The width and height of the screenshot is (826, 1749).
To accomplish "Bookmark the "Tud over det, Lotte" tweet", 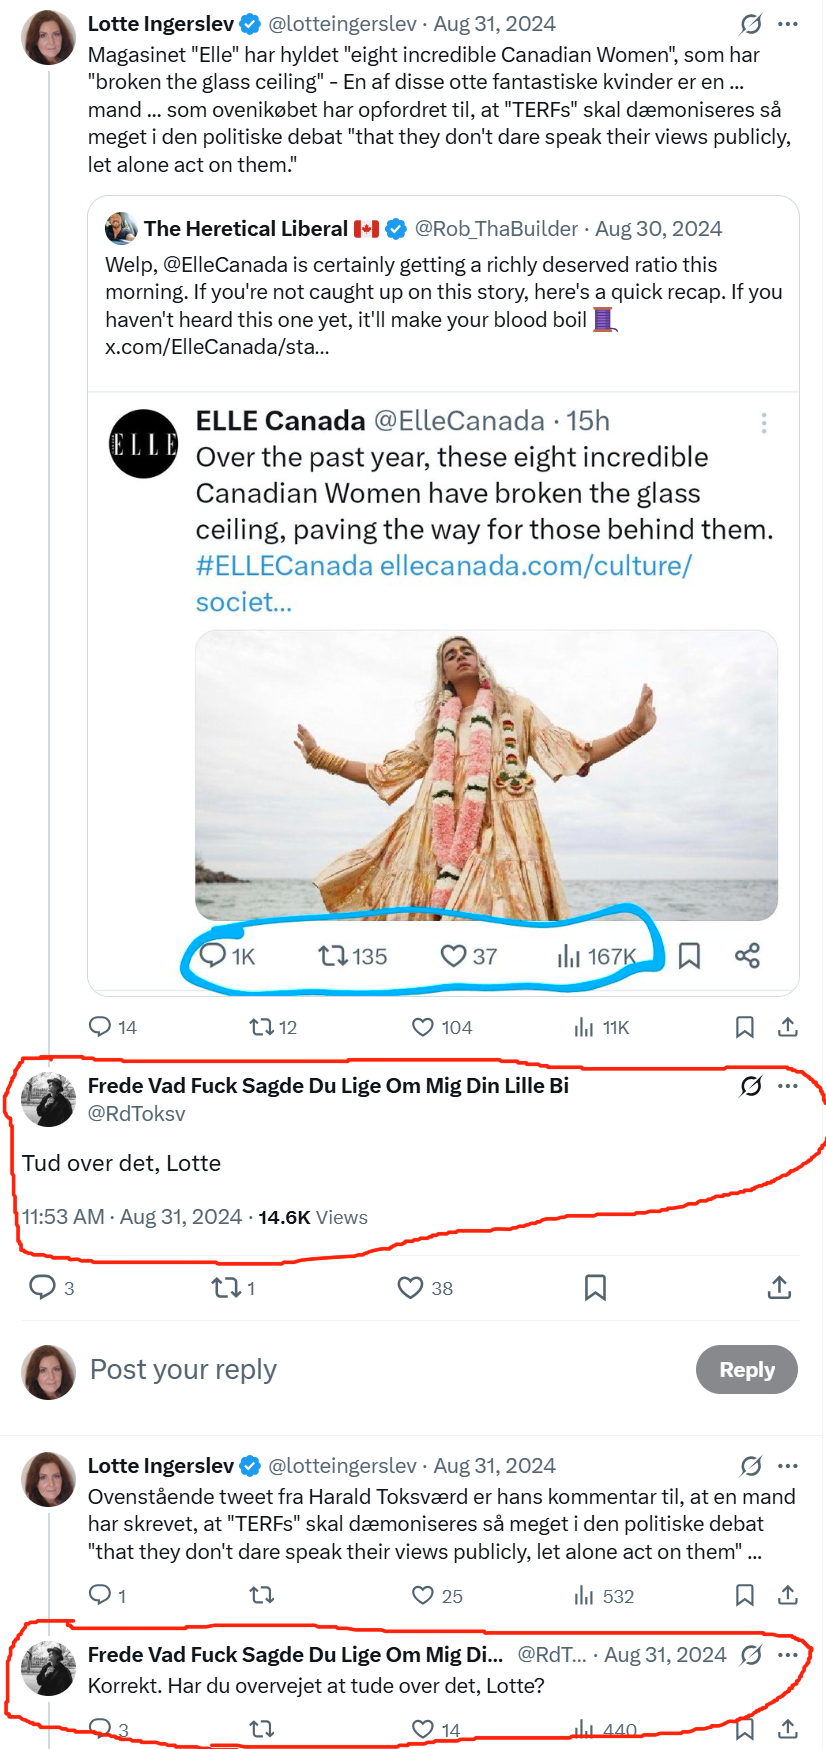I will [x=595, y=1288].
